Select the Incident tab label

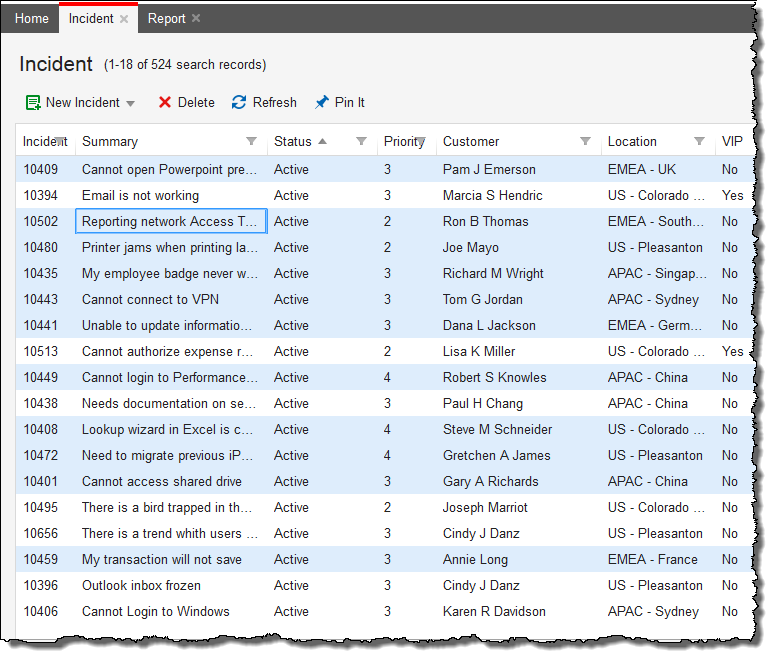click(91, 18)
